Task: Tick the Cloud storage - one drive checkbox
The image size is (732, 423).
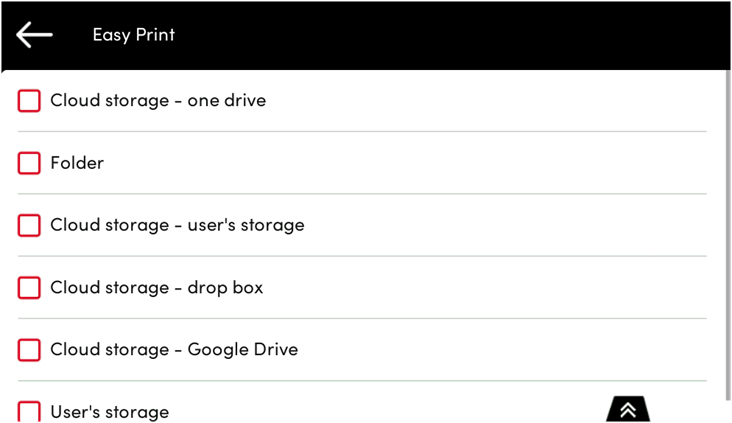Action: coord(30,101)
